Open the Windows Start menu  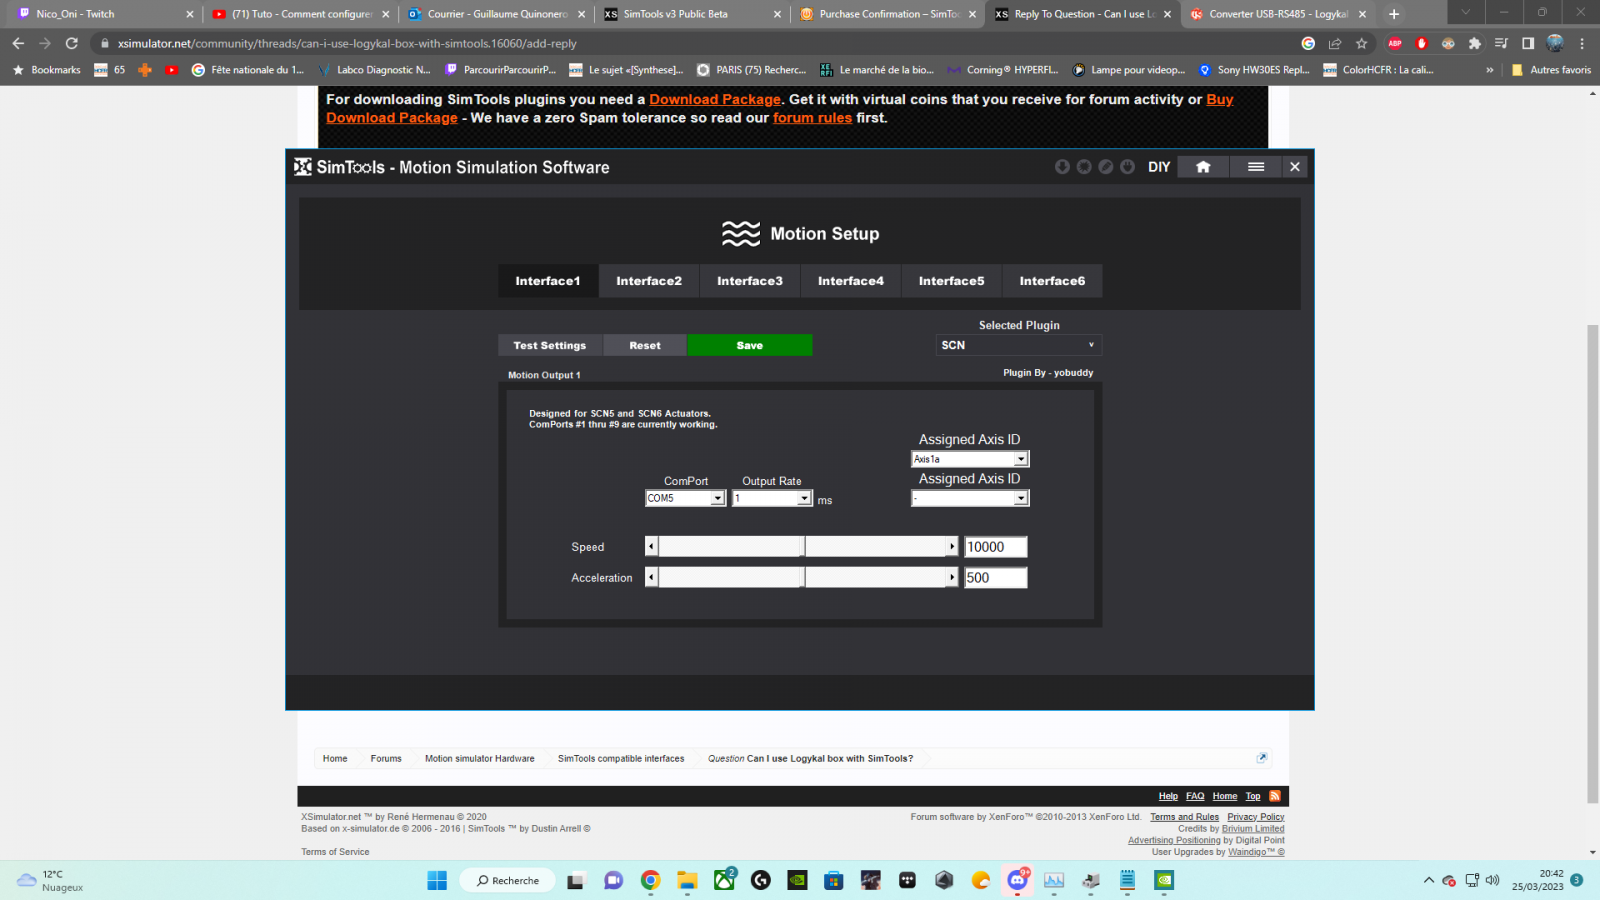[x=437, y=880]
